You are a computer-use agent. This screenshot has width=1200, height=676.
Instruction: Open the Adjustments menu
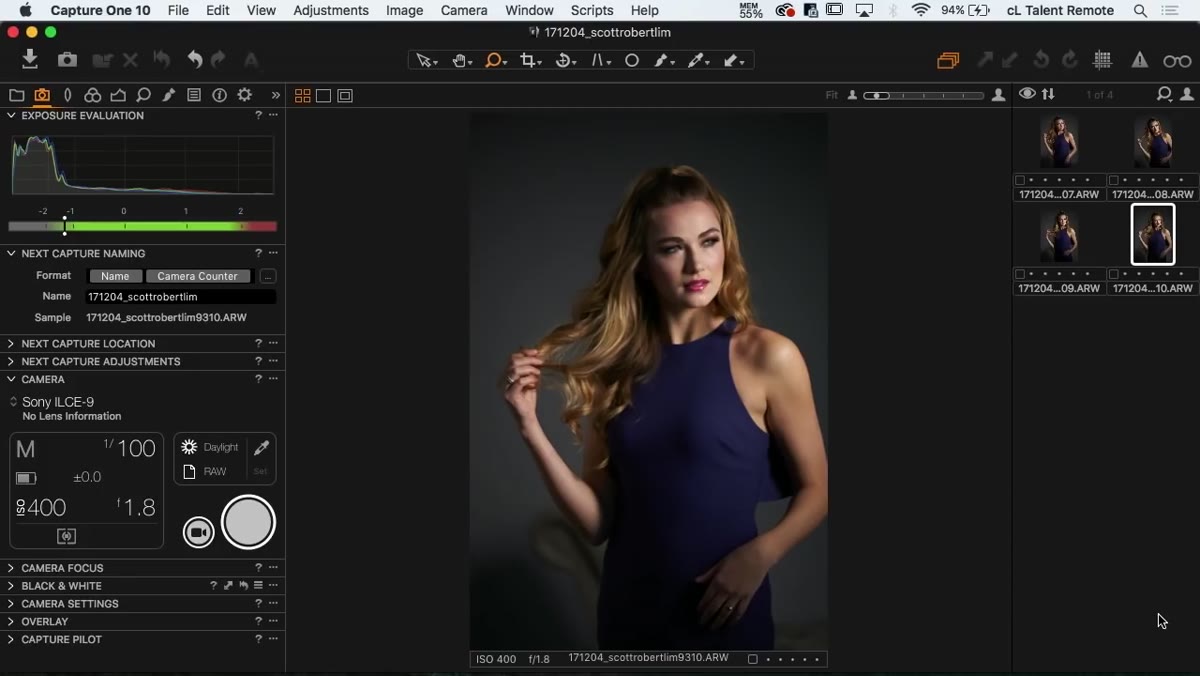331,10
